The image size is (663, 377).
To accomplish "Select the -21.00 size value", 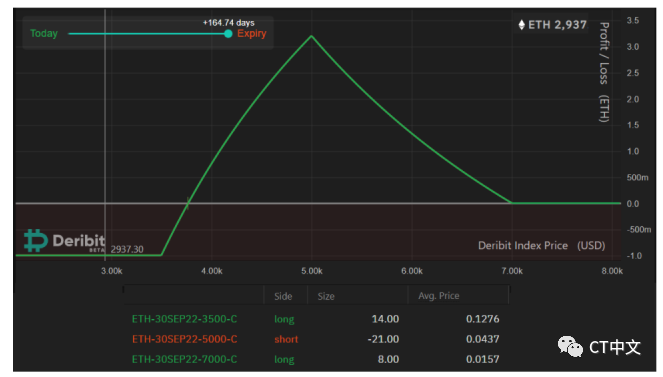I will (383, 339).
